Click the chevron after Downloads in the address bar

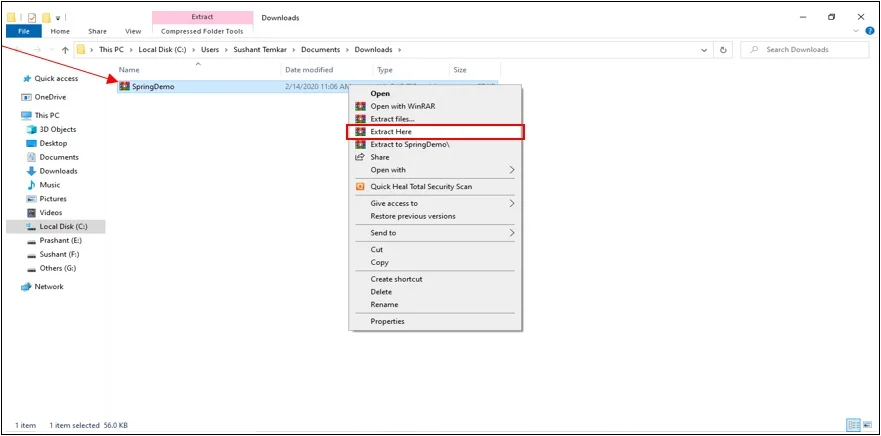coord(399,49)
